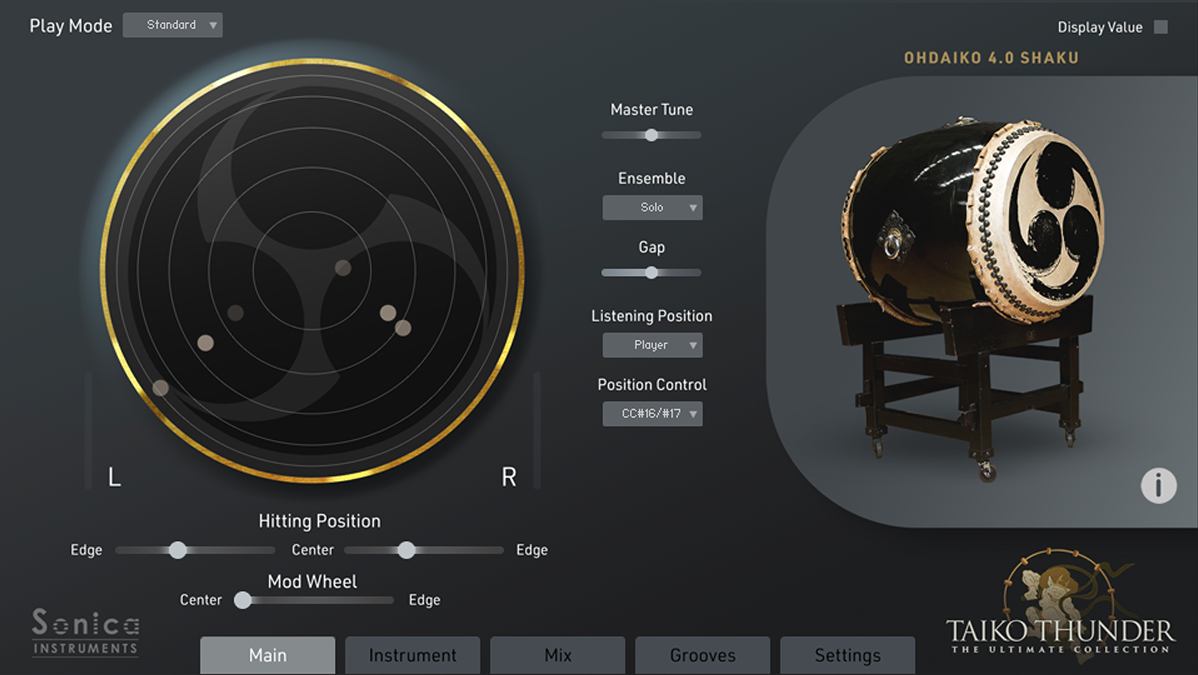Click the Mod Wheel slider handle
The image size is (1198, 675).
click(243, 600)
